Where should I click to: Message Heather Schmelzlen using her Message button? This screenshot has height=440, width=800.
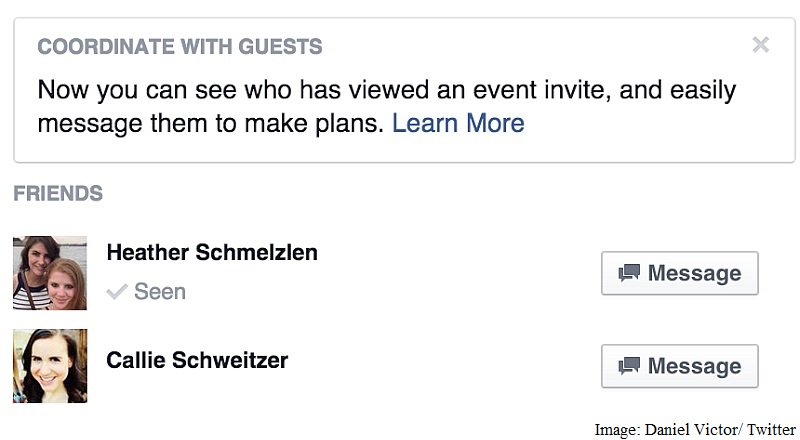[680, 273]
